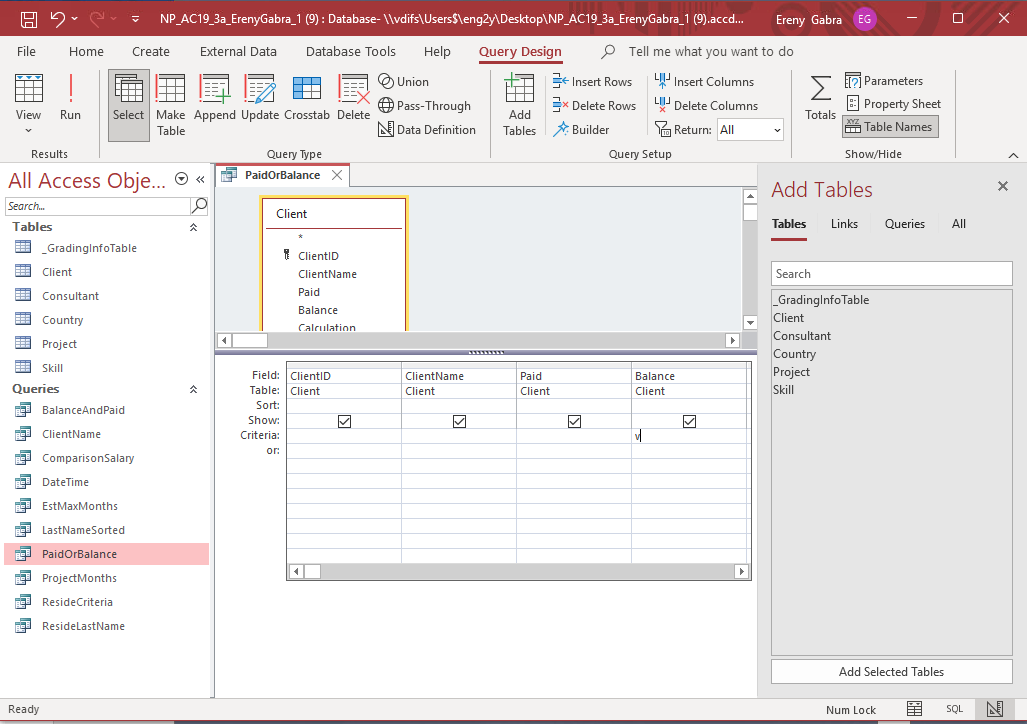1027x724 pixels.
Task: Click the Add Selected Tables button
Action: point(890,671)
